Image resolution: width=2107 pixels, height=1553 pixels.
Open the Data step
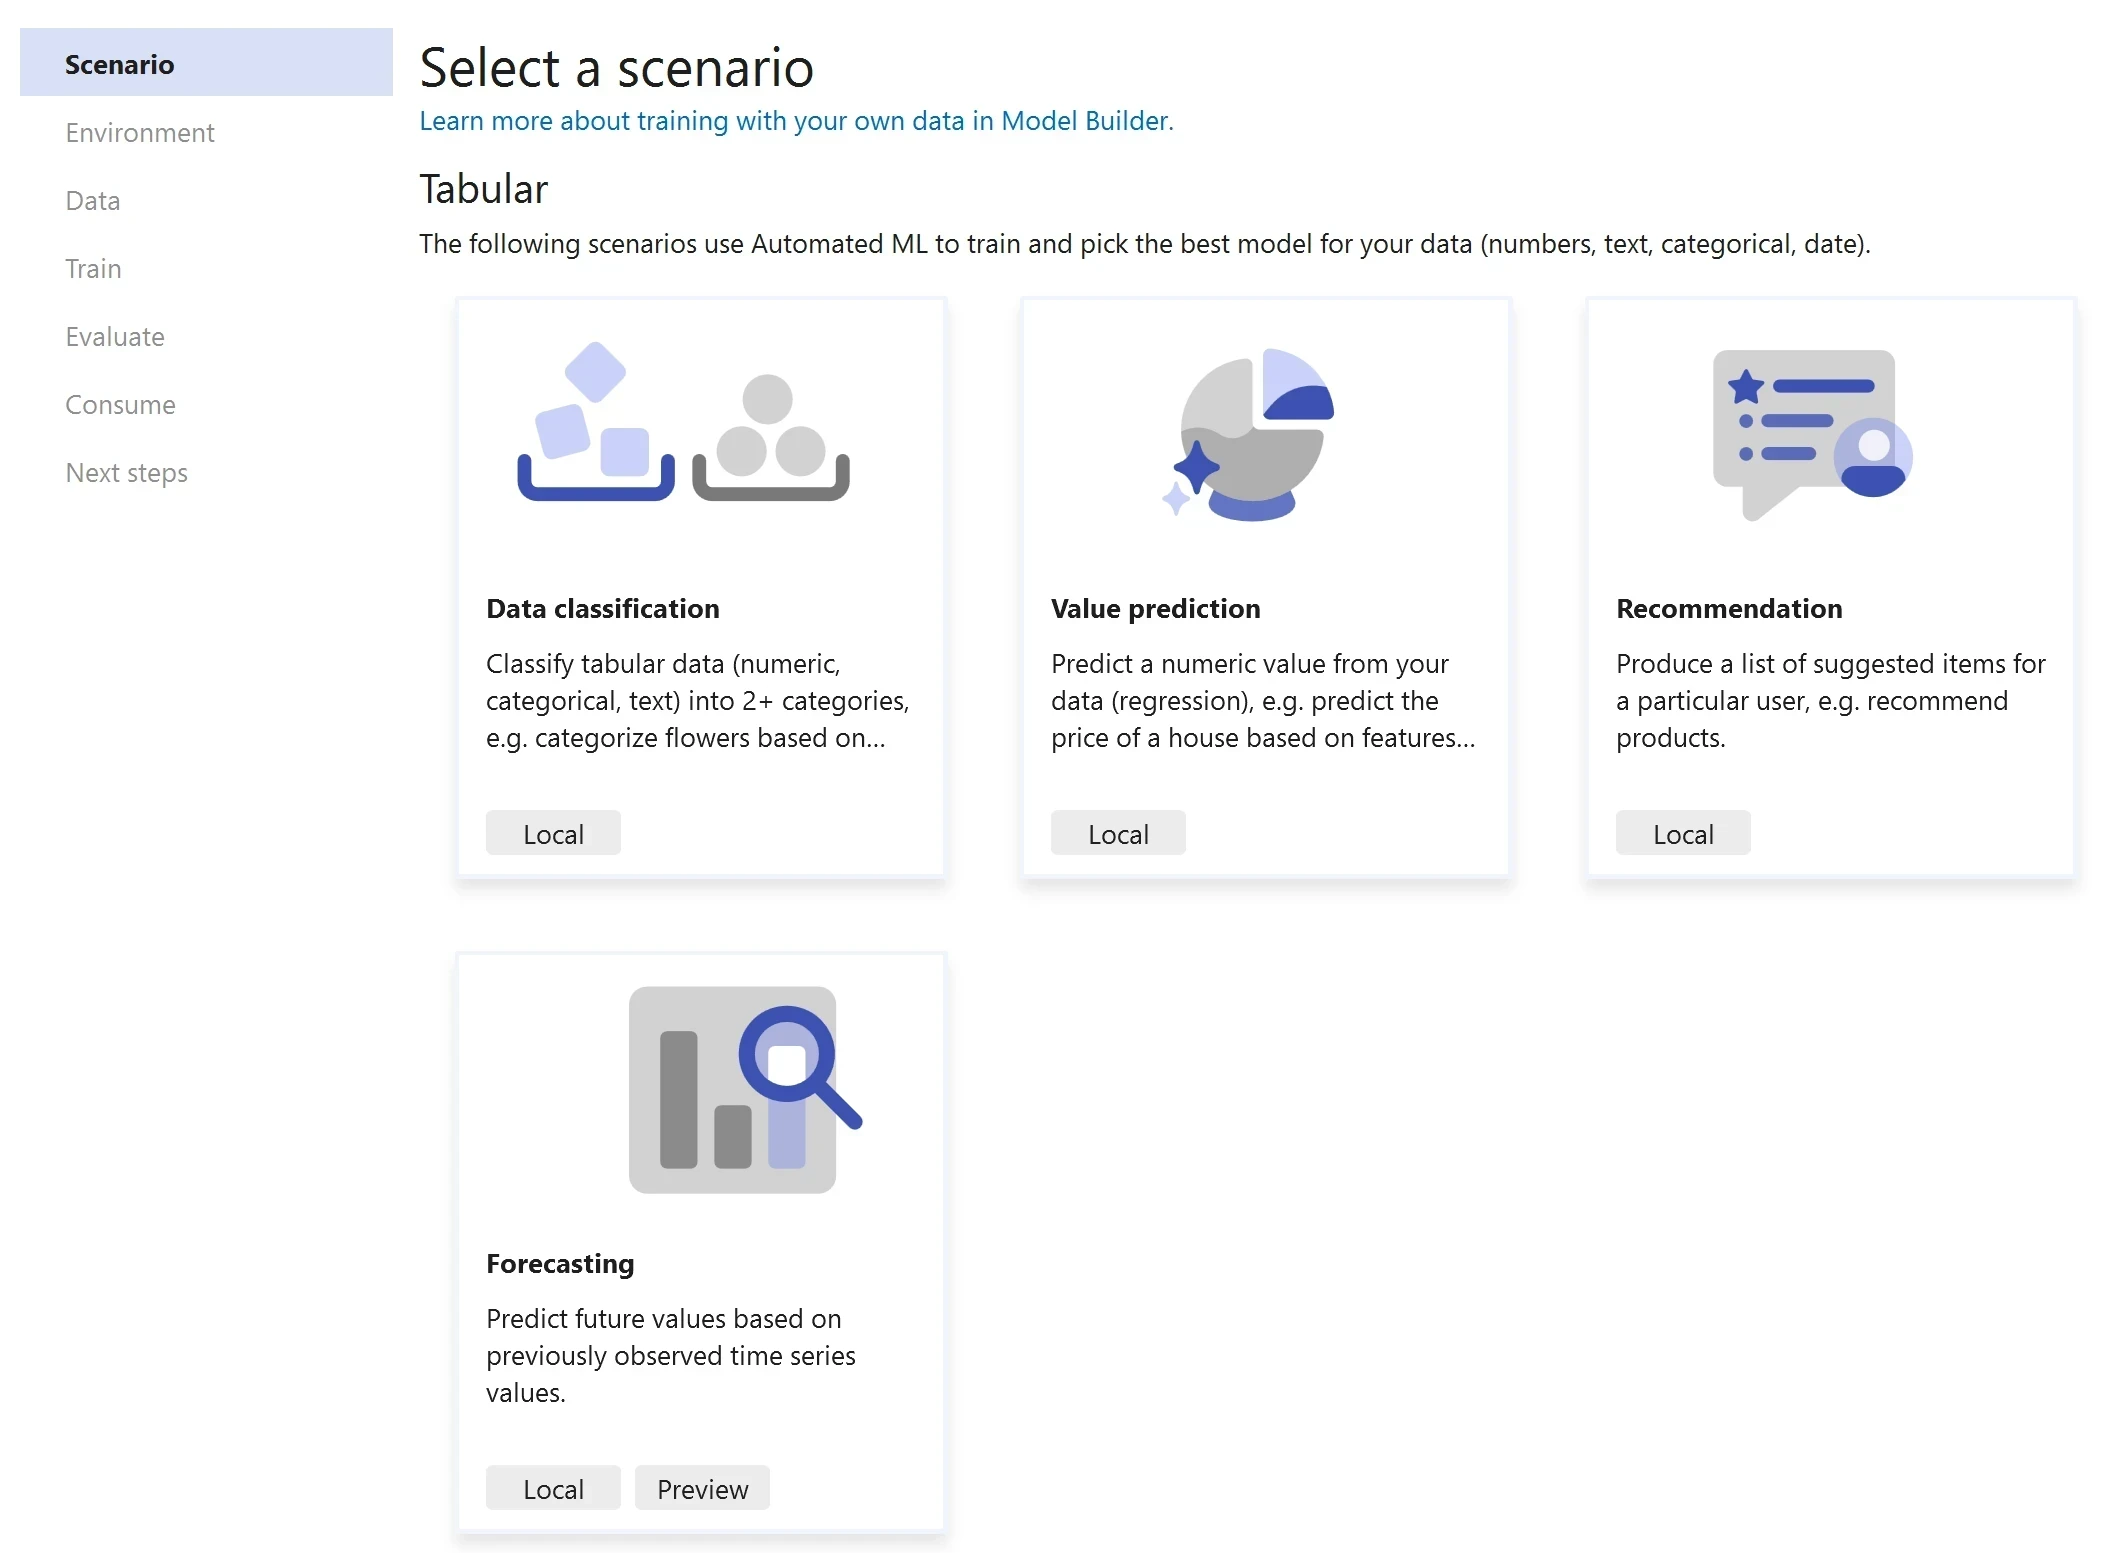coord(92,200)
